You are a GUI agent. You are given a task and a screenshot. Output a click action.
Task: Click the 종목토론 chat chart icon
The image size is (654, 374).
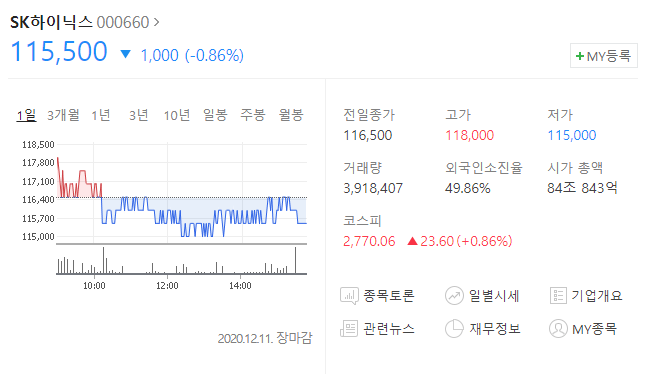[x=349, y=296]
